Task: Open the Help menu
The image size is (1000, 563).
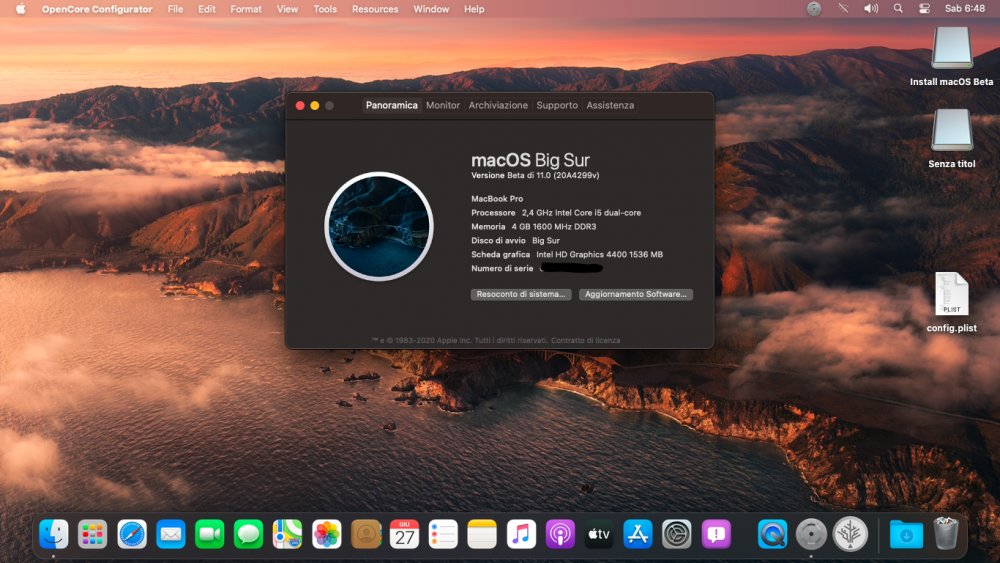Action: (474, 9)
